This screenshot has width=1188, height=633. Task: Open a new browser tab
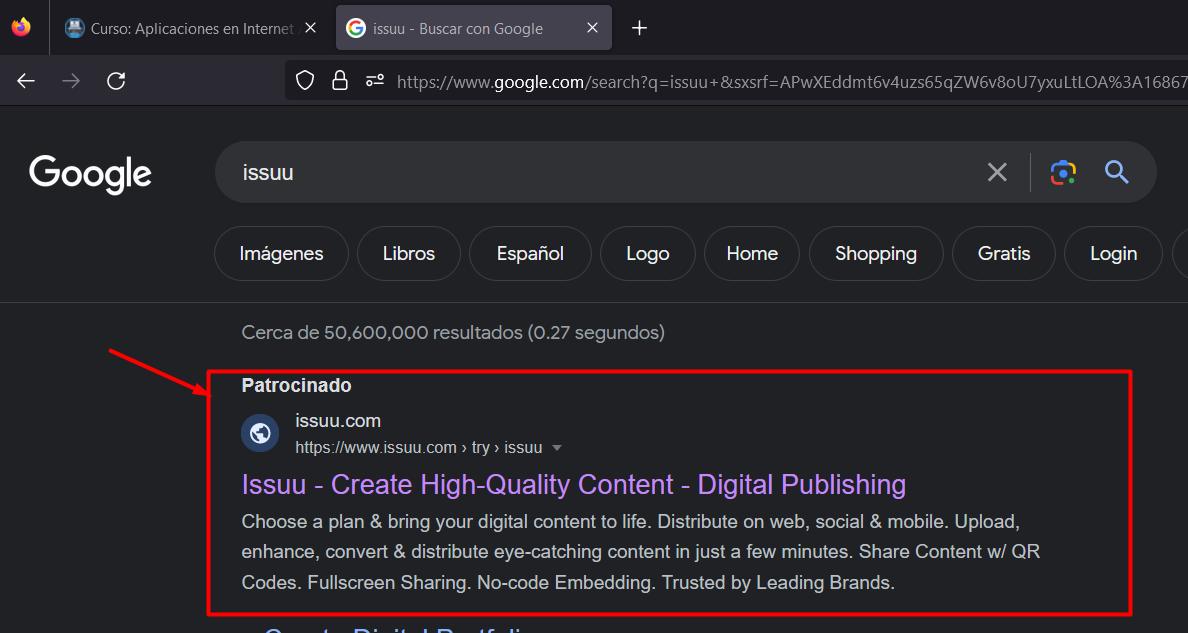point(639,28)
